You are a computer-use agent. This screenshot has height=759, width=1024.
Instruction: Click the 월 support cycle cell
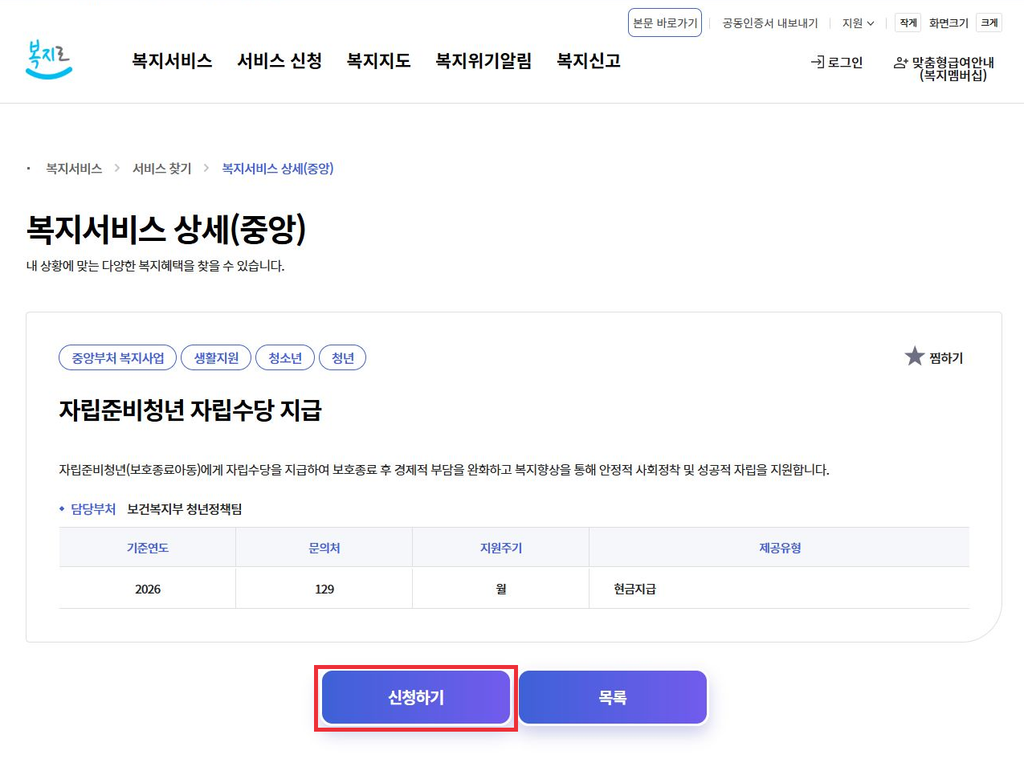501,589
